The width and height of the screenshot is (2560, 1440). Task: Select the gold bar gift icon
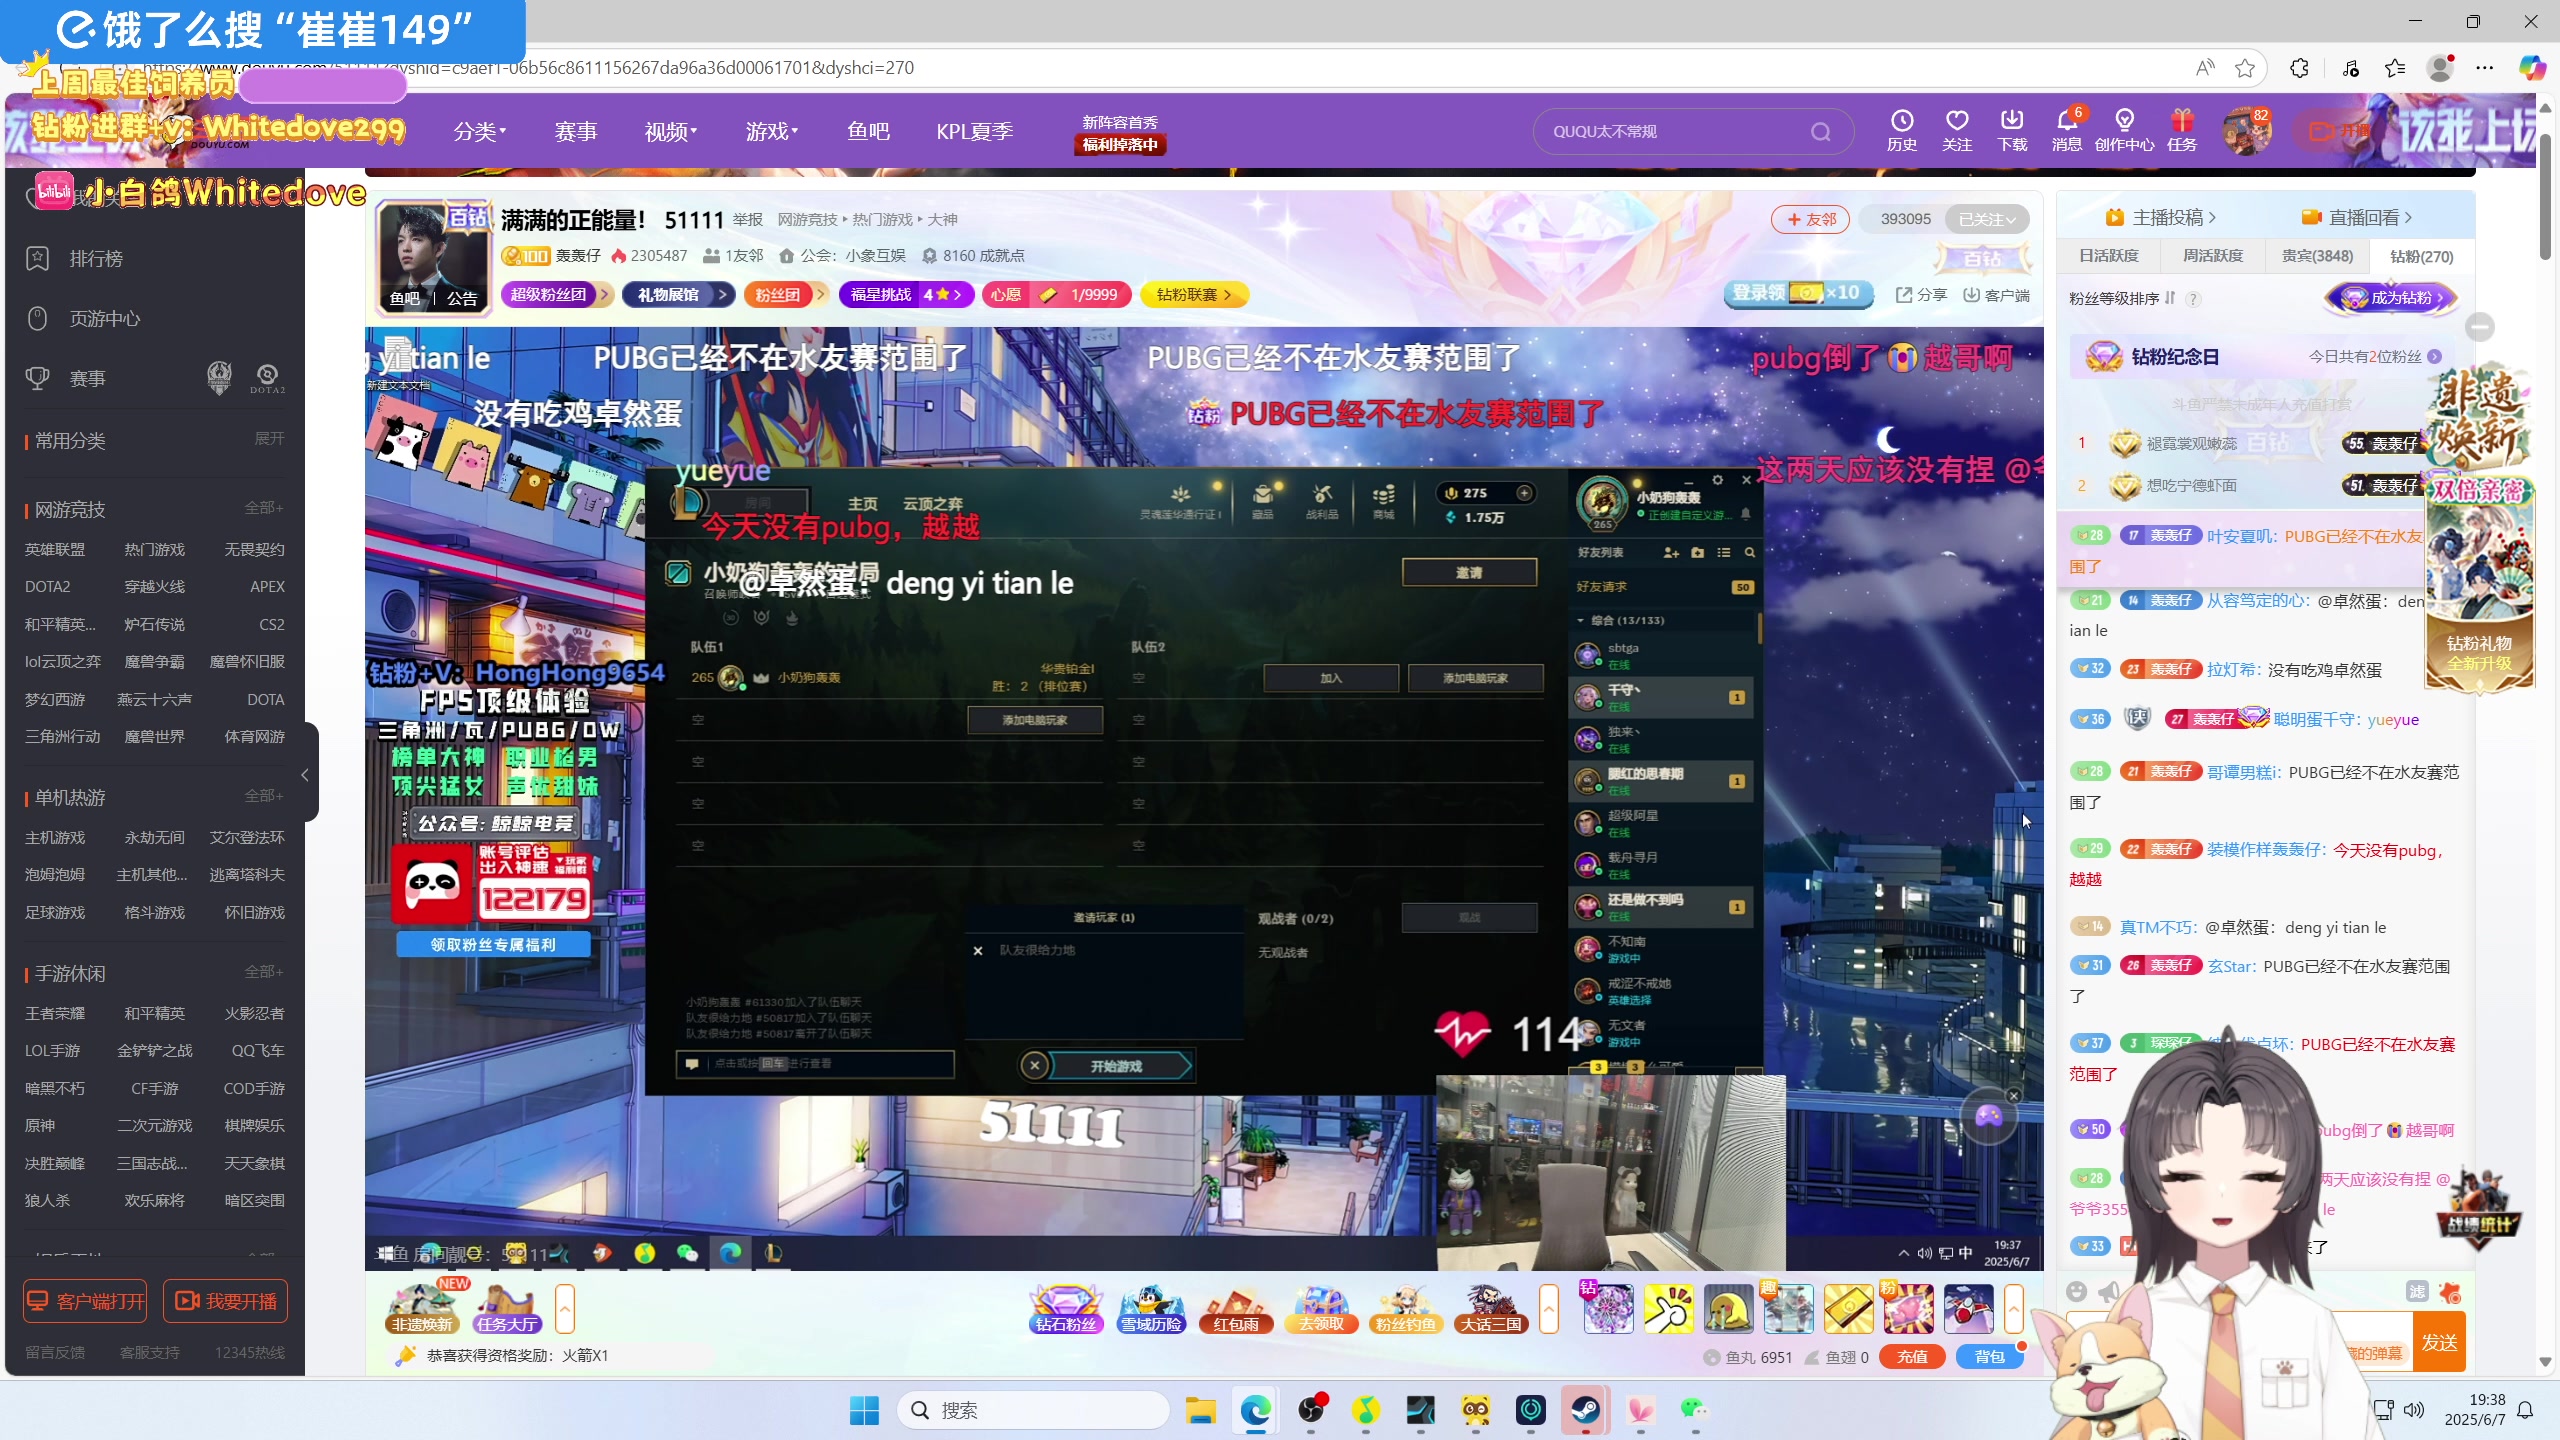(x=1848, y=1309)
